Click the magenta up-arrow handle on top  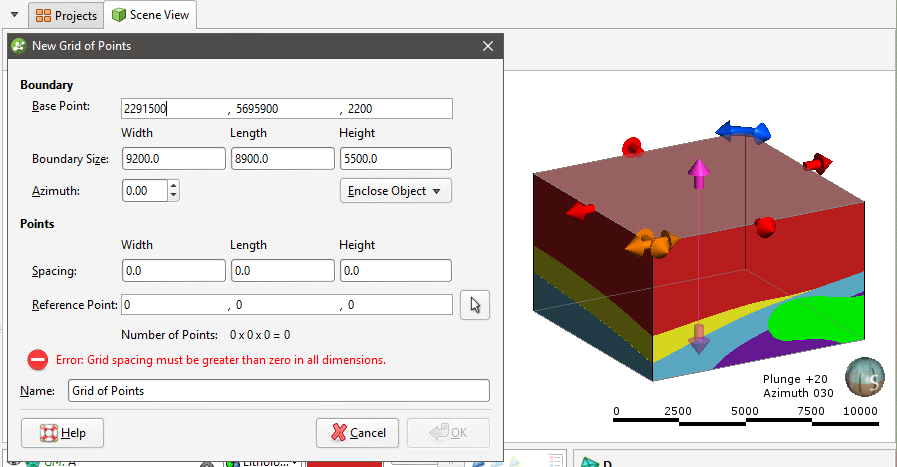[x=699, y=171]
